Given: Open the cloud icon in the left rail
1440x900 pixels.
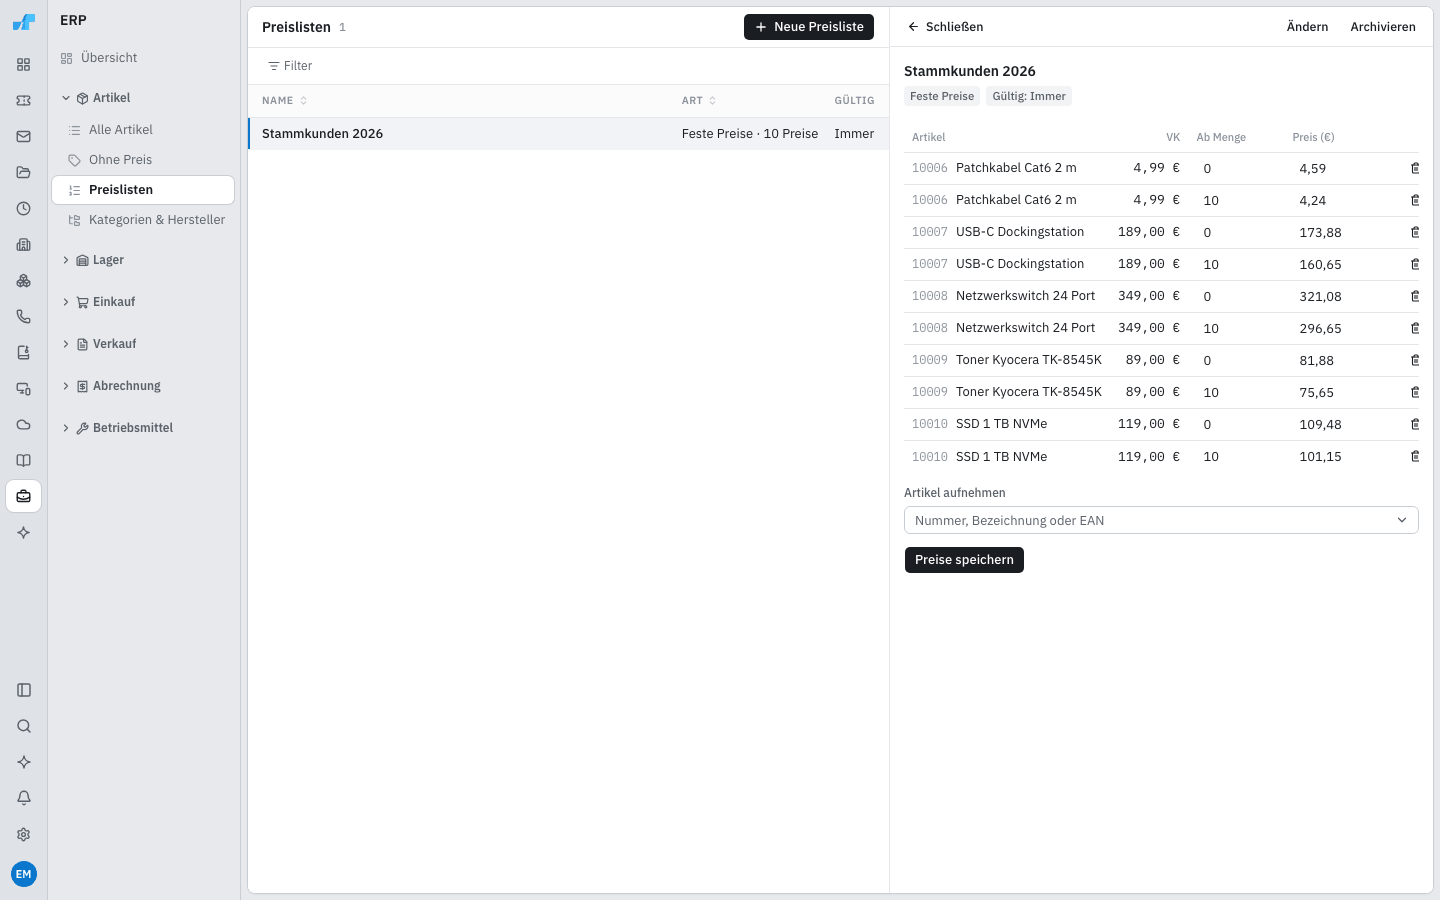Looking at the screenshot, I should point(24,425).
